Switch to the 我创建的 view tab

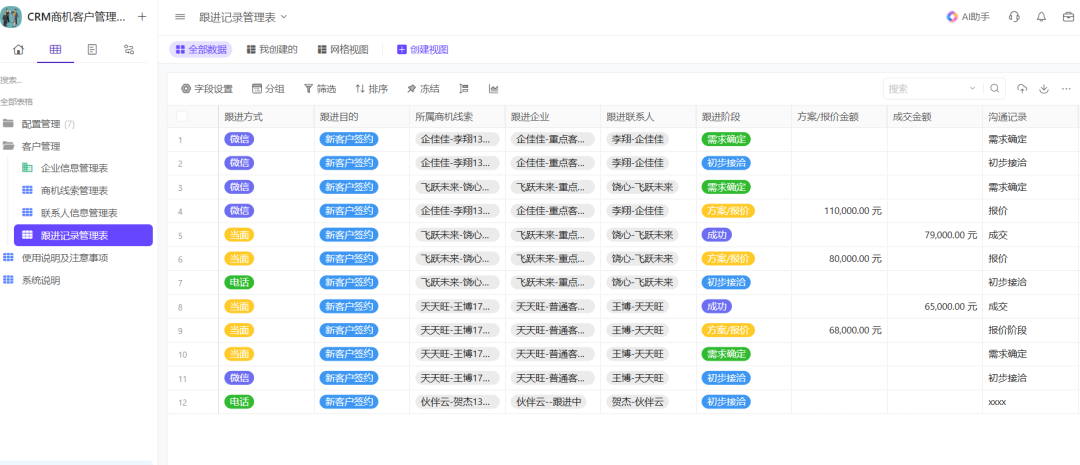tap(272, 49)
